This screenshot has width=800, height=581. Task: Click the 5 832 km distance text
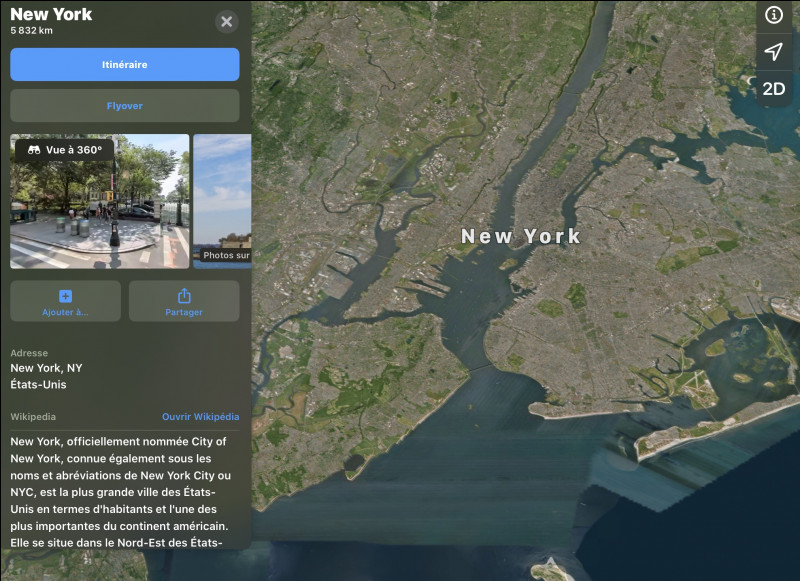click(x=31, y=30)
